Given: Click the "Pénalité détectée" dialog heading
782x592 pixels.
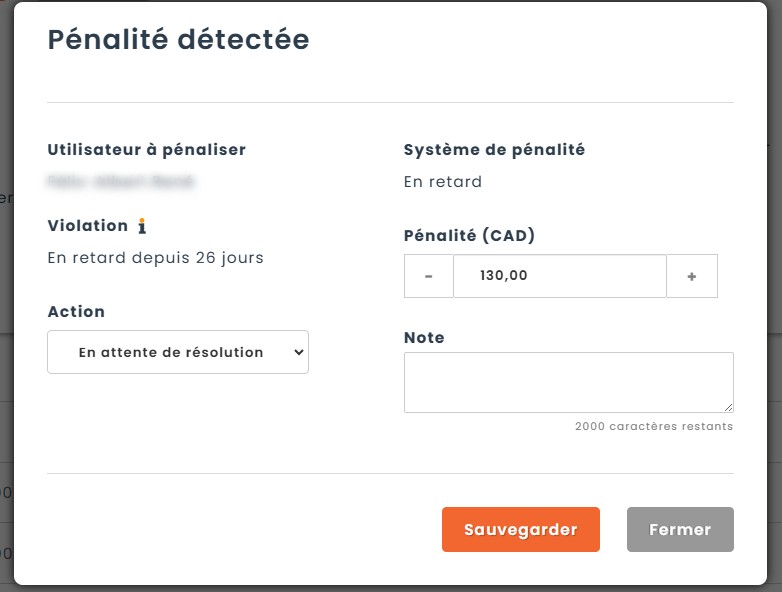Looking at the screenshot, I should click(179, 39).
